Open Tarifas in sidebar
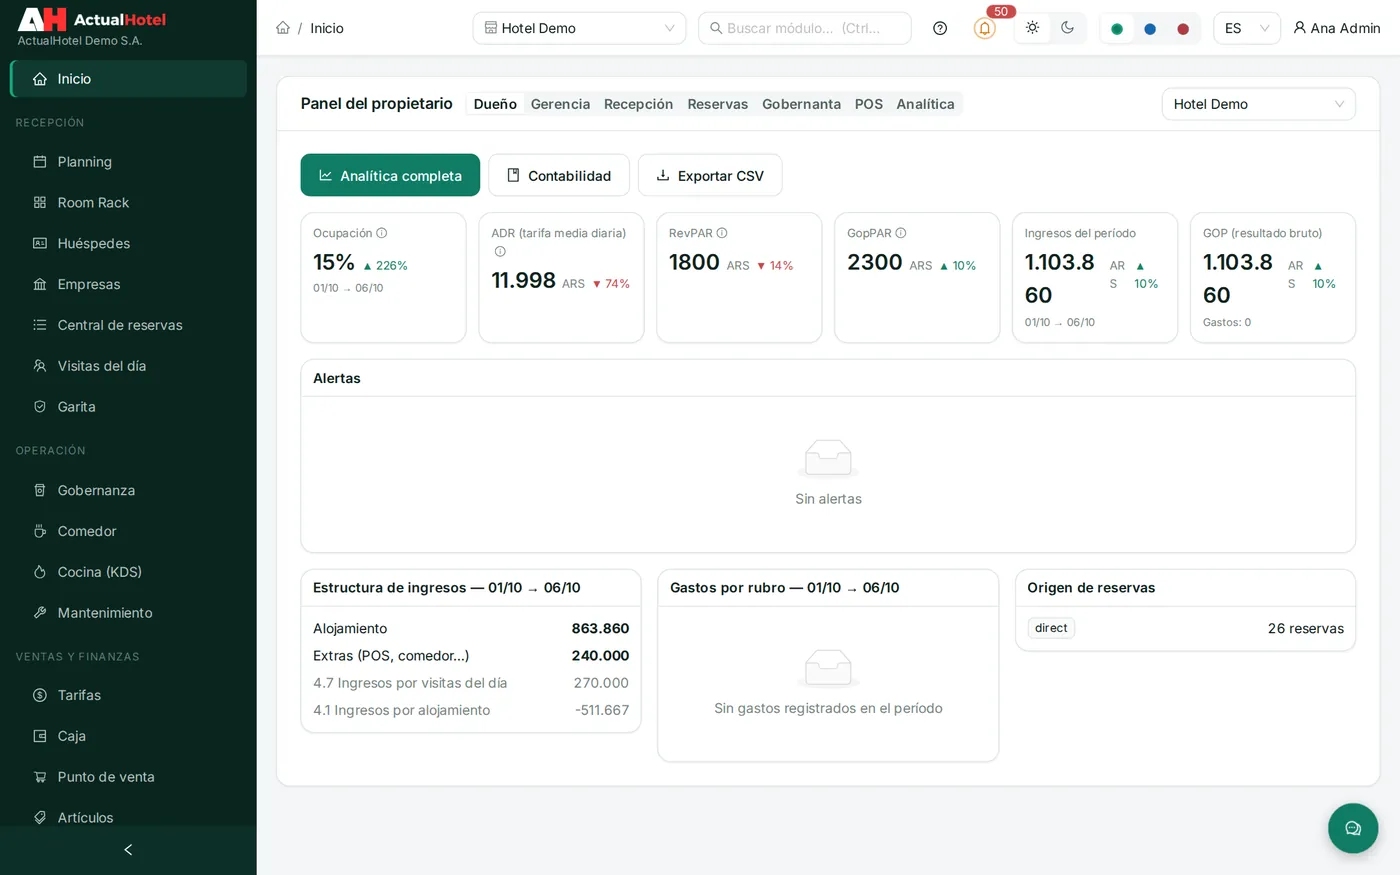Image resolution: width=1400 pixels, height=875 pixels. 128,695
